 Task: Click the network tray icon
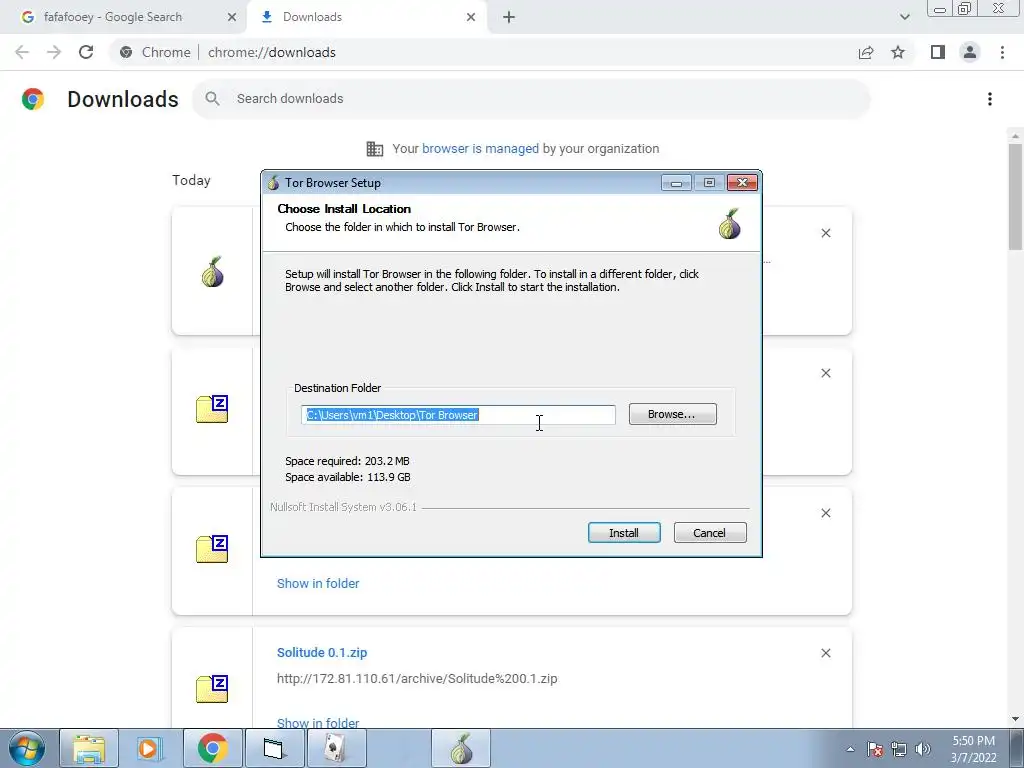pos(899,749)
